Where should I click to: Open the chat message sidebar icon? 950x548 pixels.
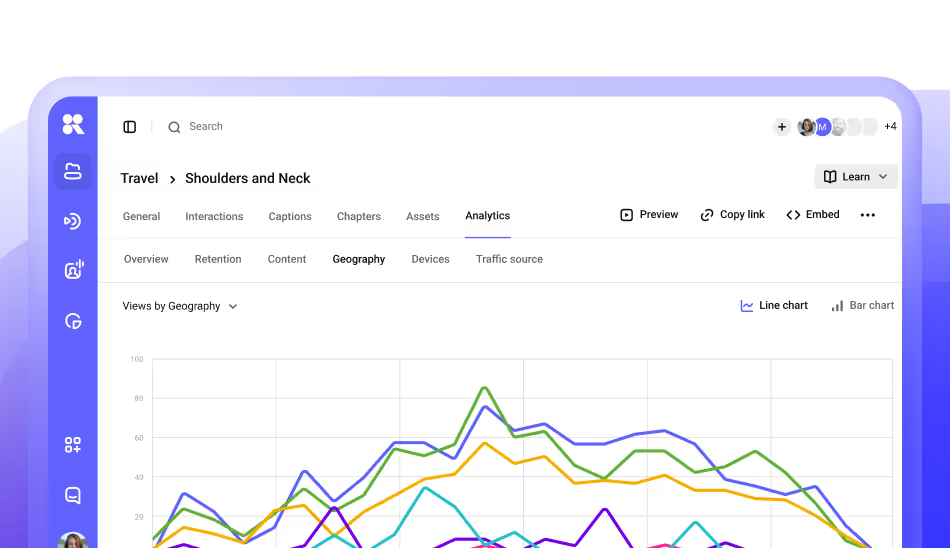pyautogui.click(x=73, y=495)
